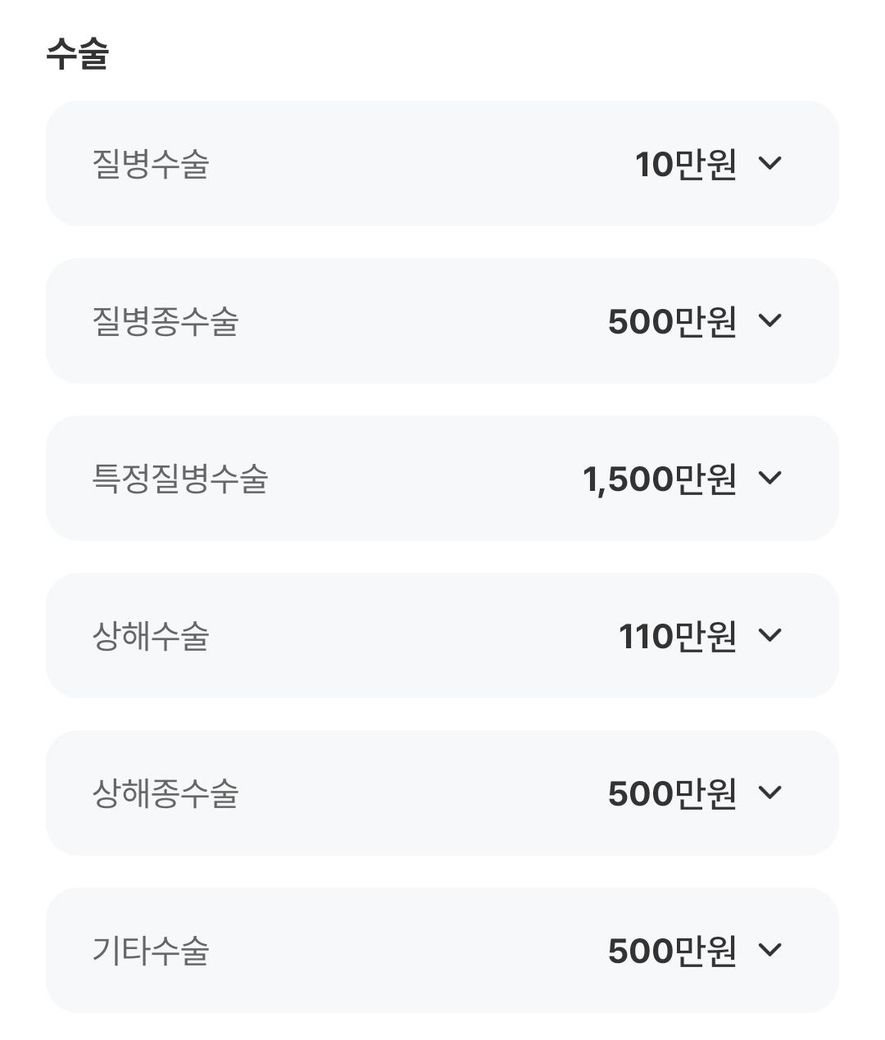Click the 질병수술 label
885x1040 pixels.
click(x=150, y=164)
